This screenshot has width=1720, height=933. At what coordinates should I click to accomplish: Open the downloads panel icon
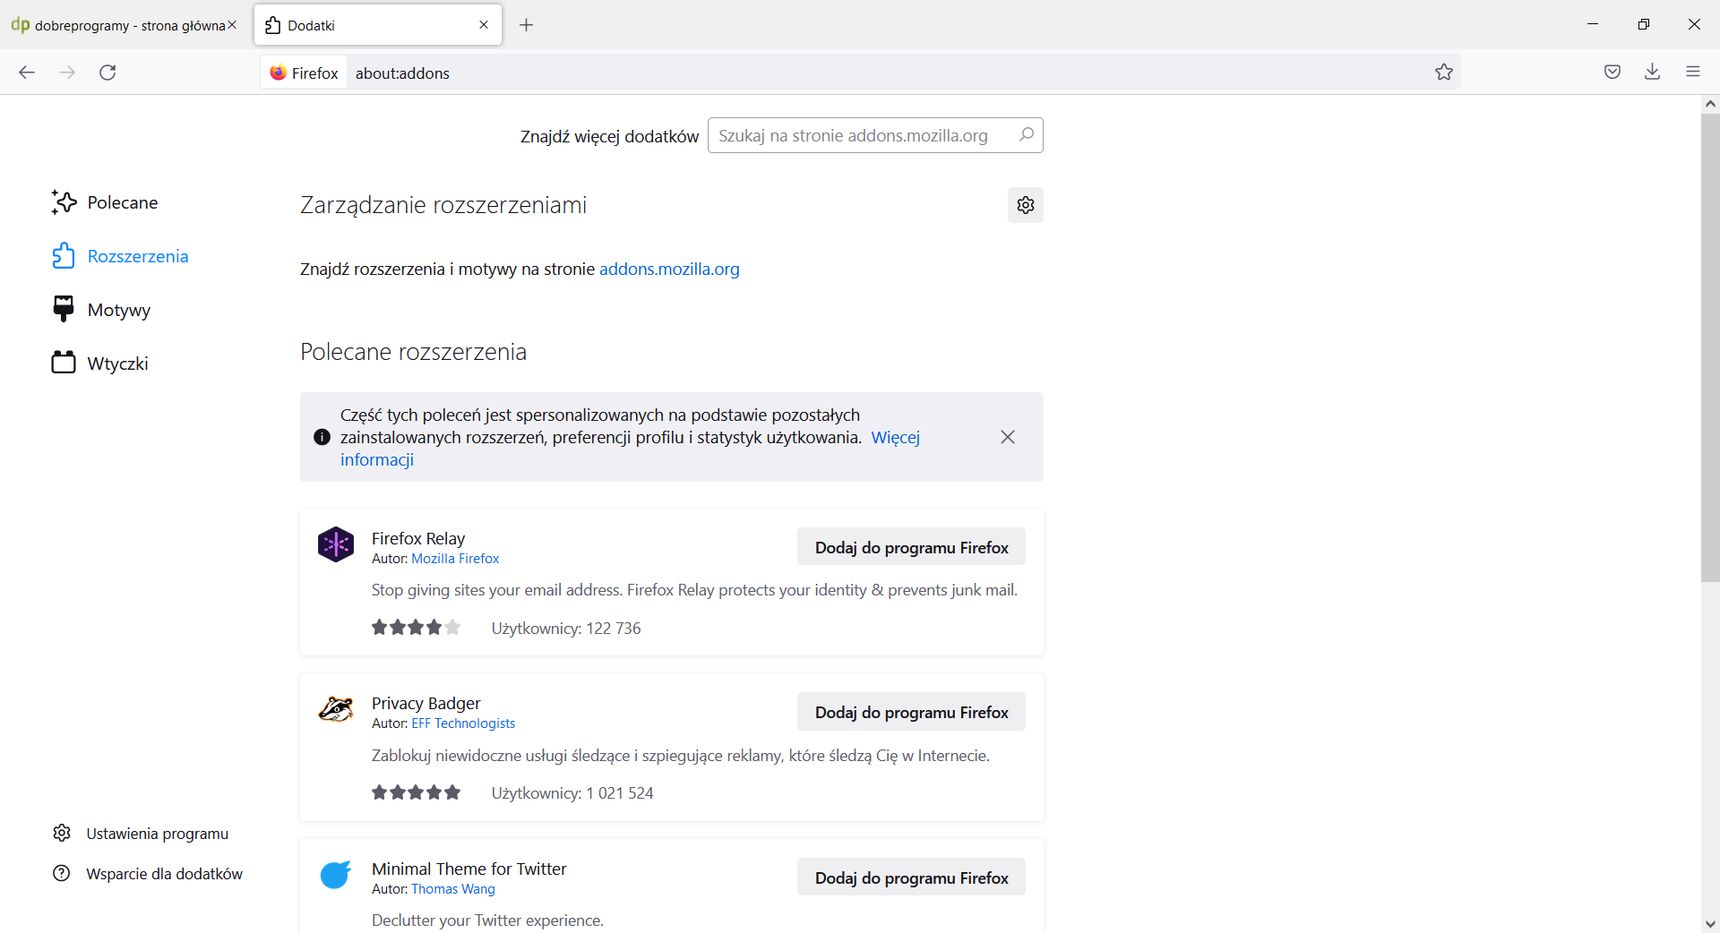tap(1652, 72)
